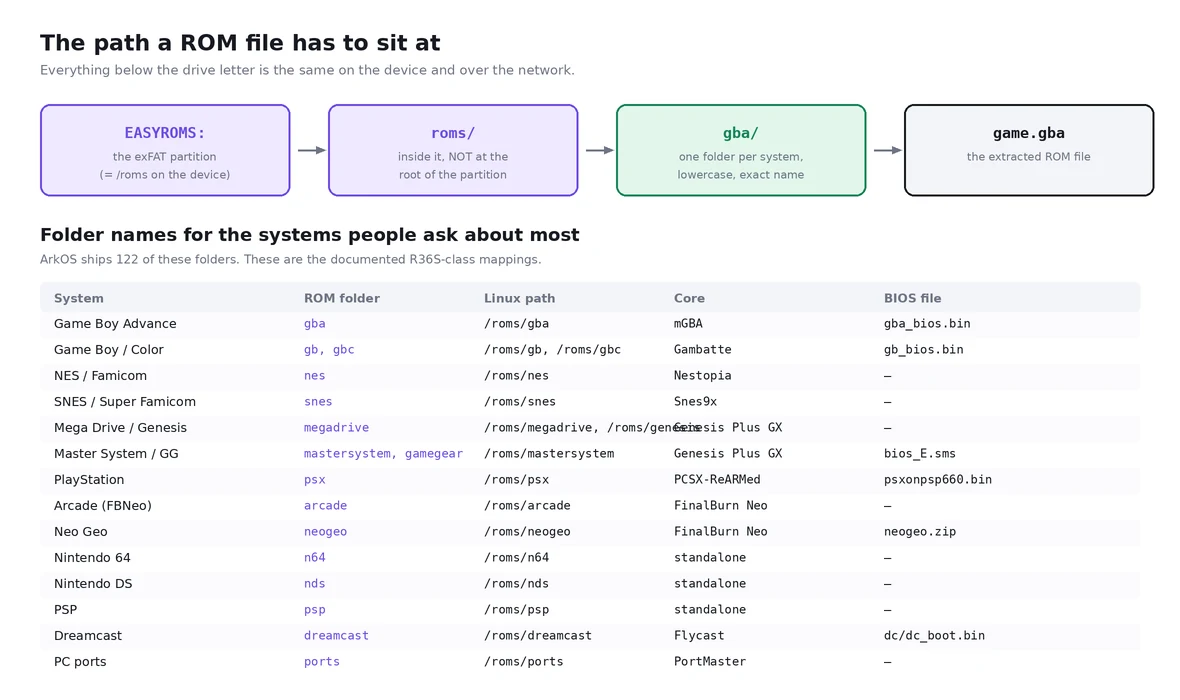Screen dimensions: 1180x700
Task: Click the "Flycast" core cell
Action: pos(698,636)
